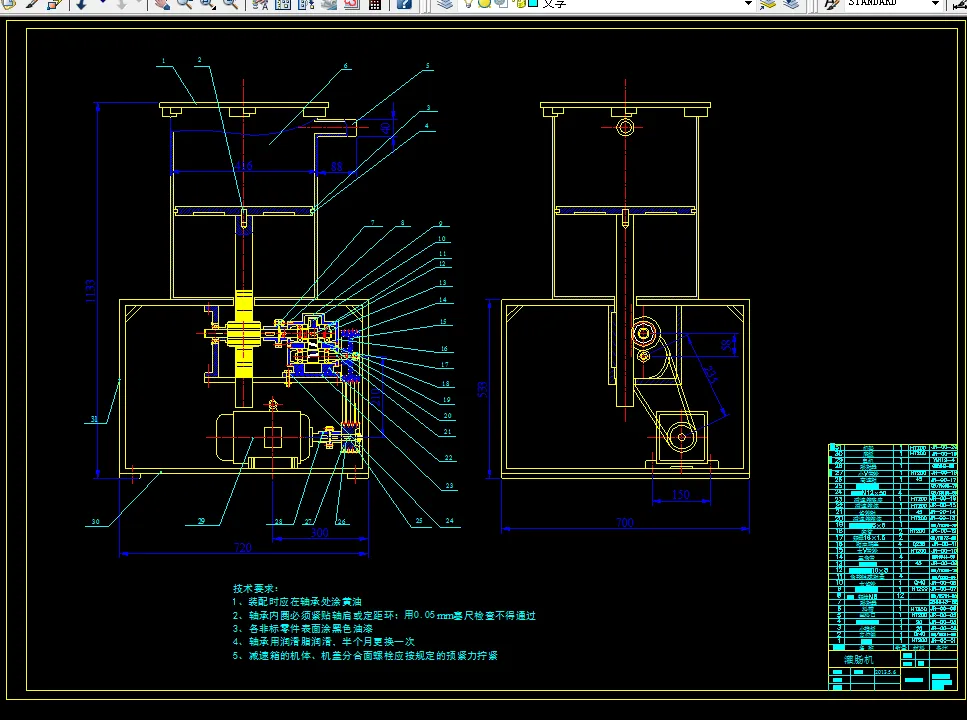Open the Sheet Set Manager icon

pos(329,4)
